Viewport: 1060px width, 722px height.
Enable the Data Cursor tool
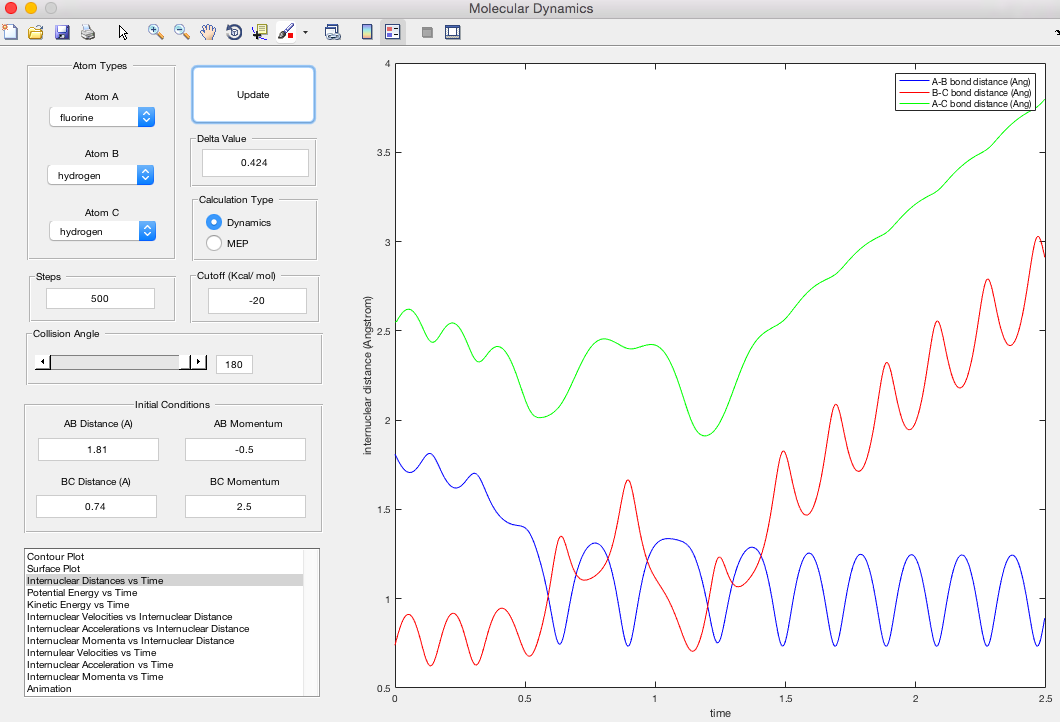click(x=259, y=32)
